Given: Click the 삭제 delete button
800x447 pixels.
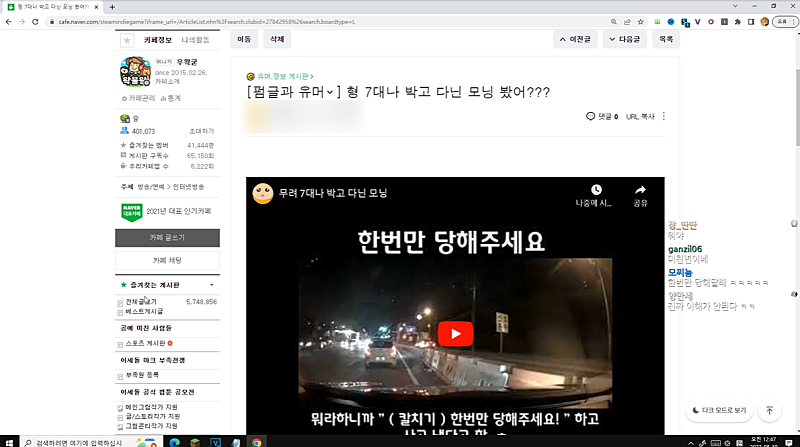Looking at the screenshot, I should 276,40.
